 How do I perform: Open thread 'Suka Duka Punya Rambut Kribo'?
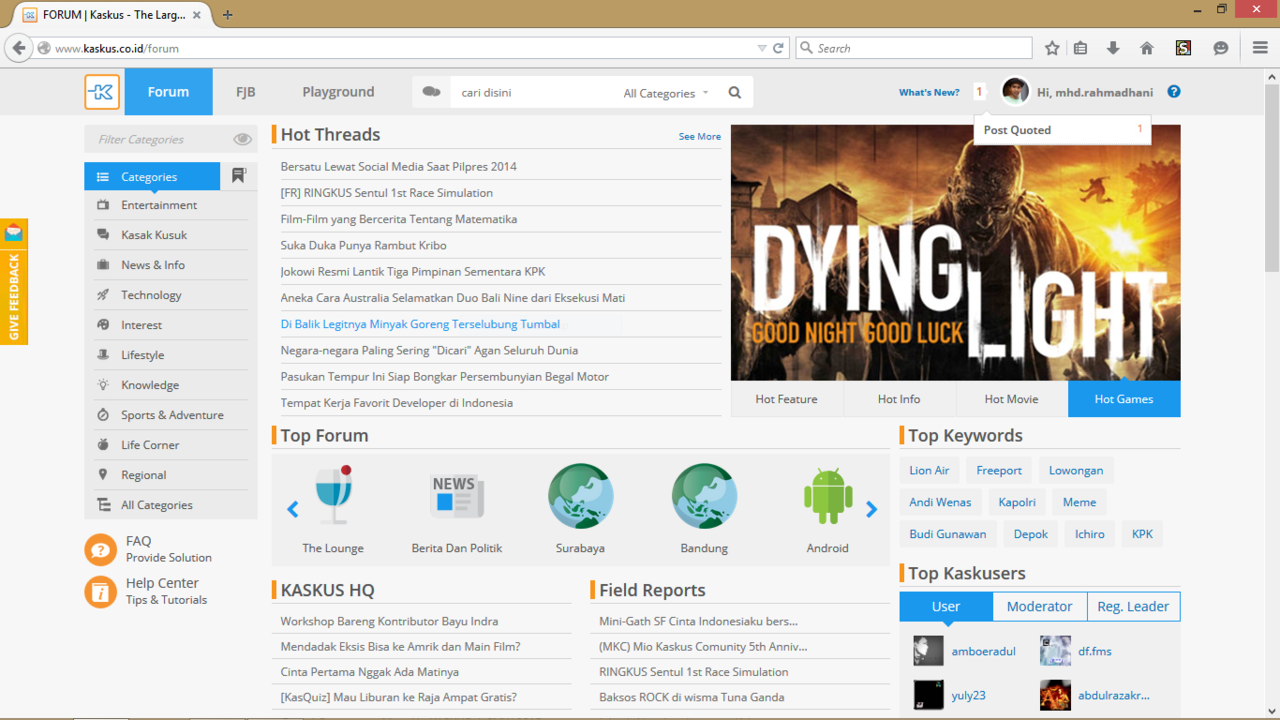click(364, 245)
